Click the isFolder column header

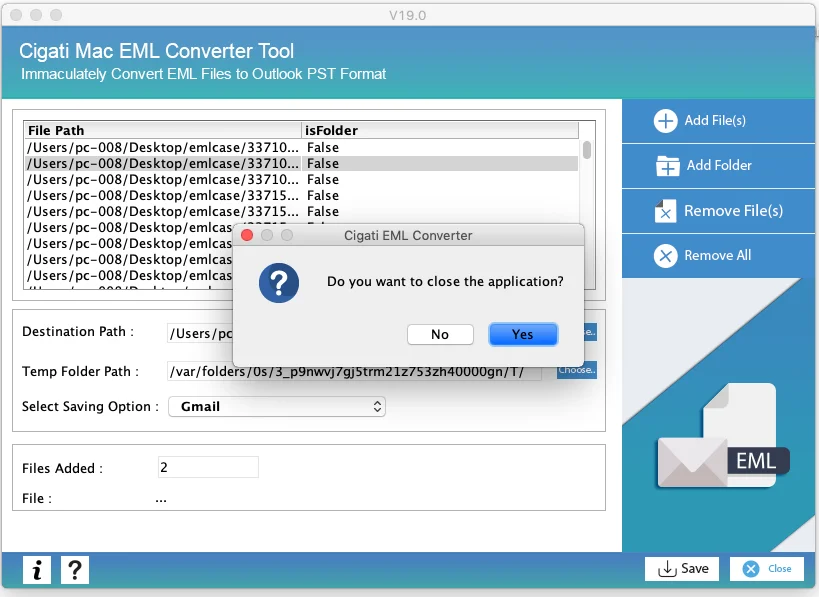tap(440, 130)
